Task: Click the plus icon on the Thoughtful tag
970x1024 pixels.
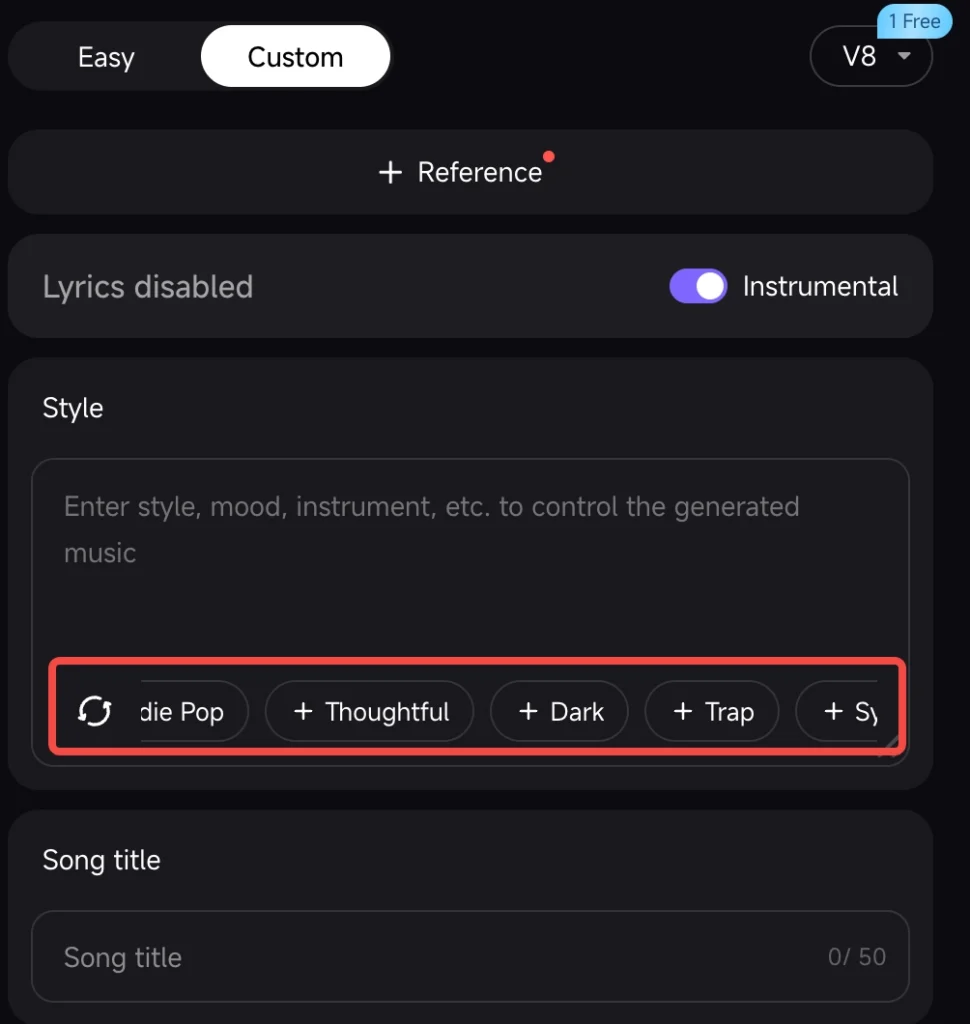Action: tap(303, 711)
